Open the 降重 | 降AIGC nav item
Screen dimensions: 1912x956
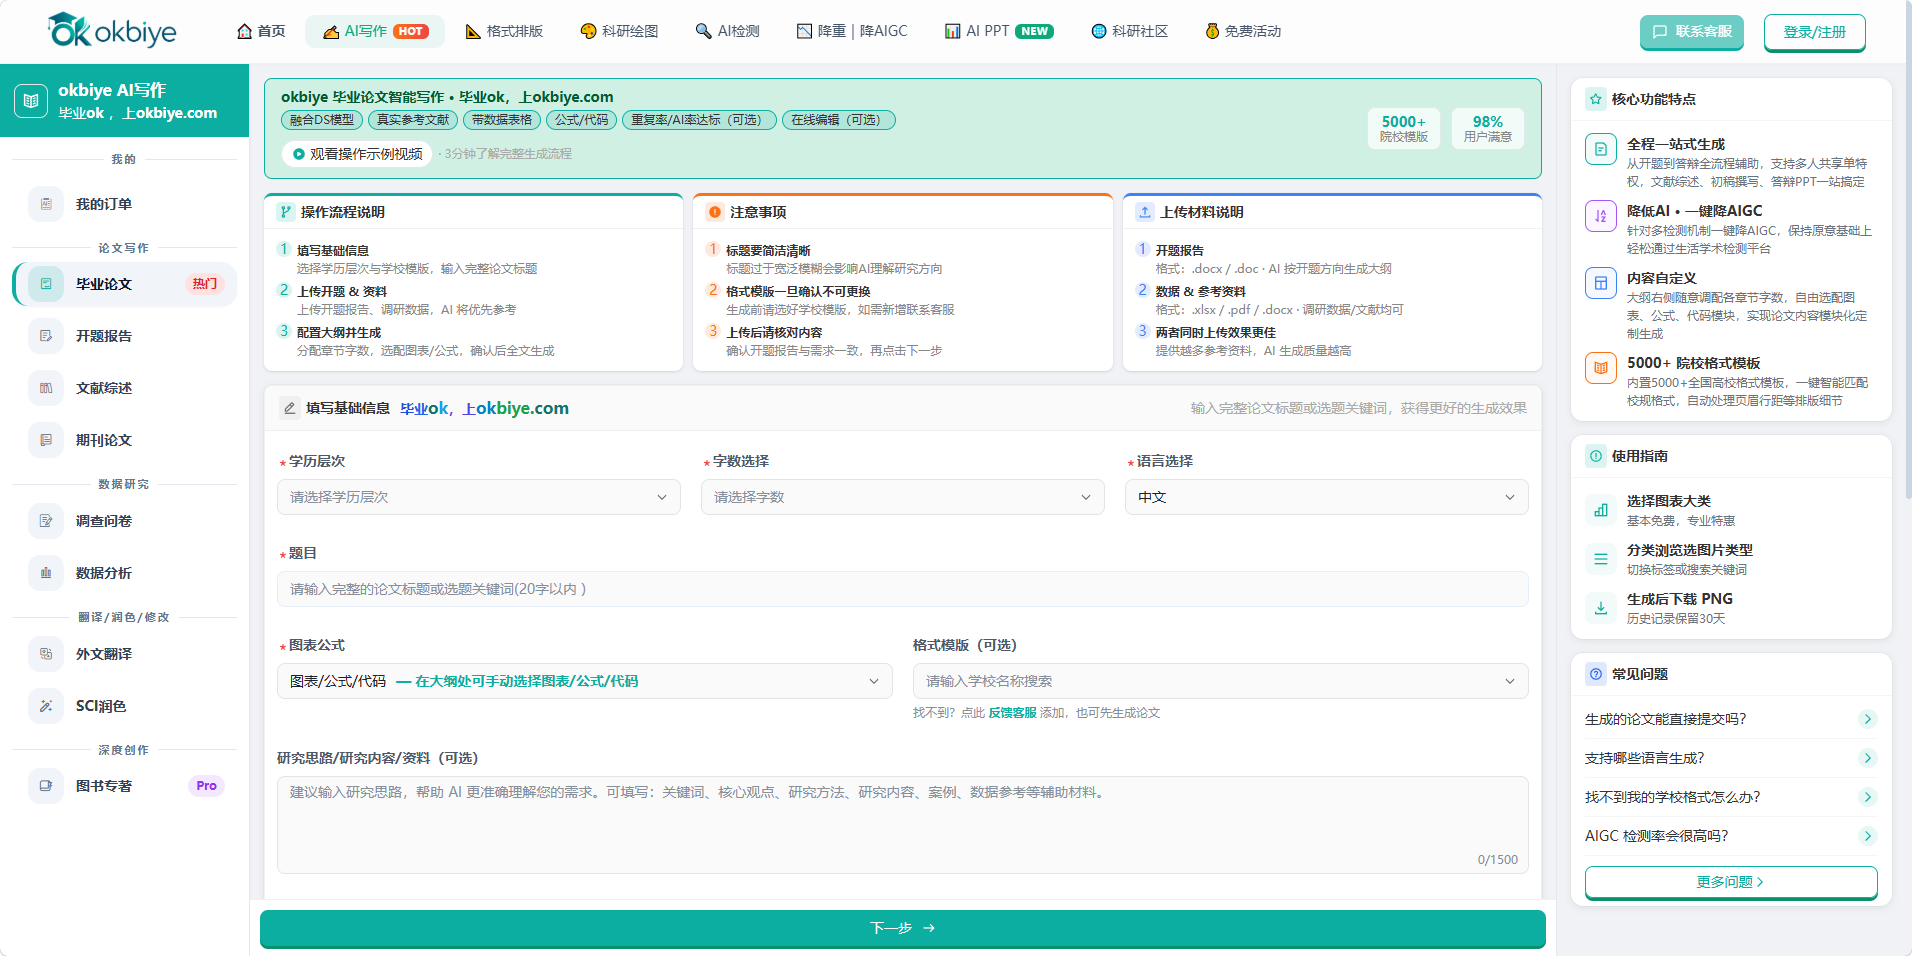[x=852, y=31]
